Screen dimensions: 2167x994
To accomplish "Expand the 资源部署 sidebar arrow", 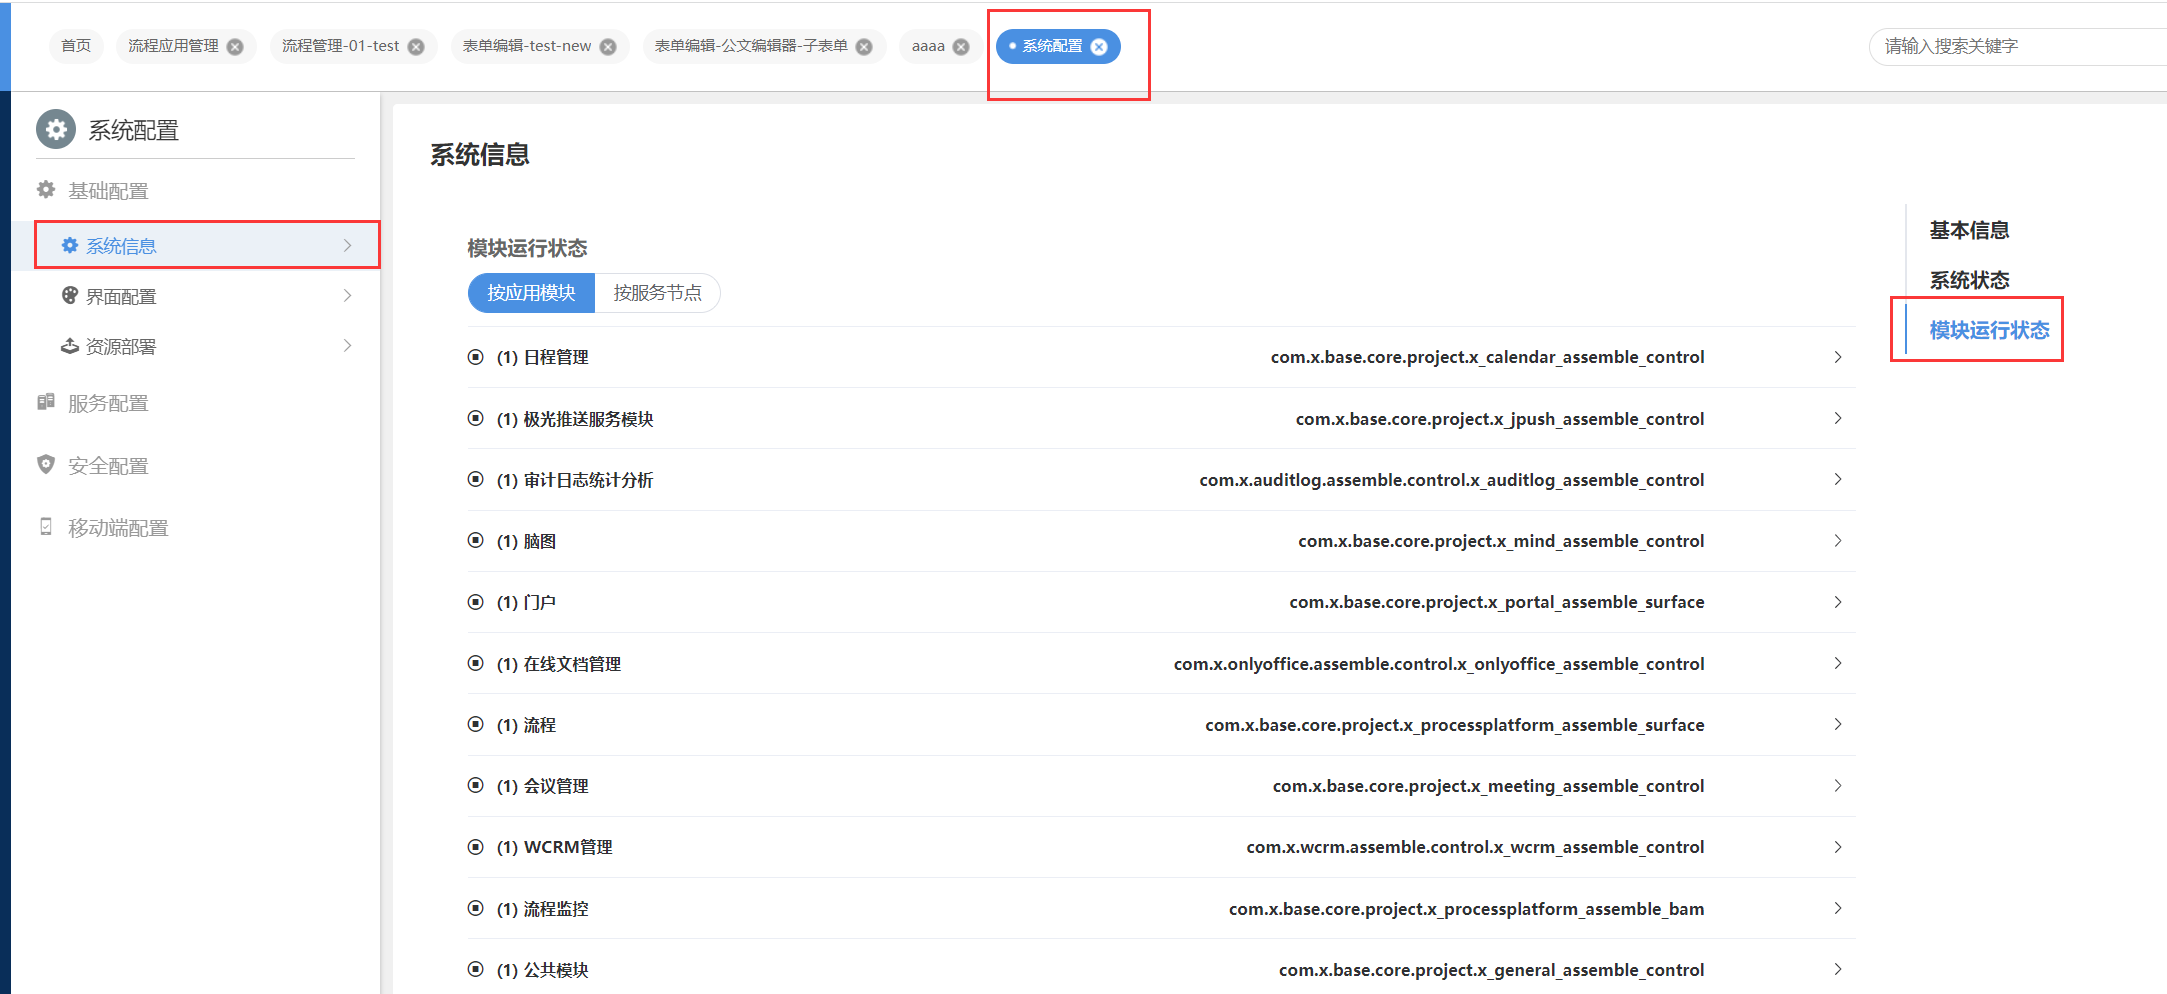I will pos(347,346).
